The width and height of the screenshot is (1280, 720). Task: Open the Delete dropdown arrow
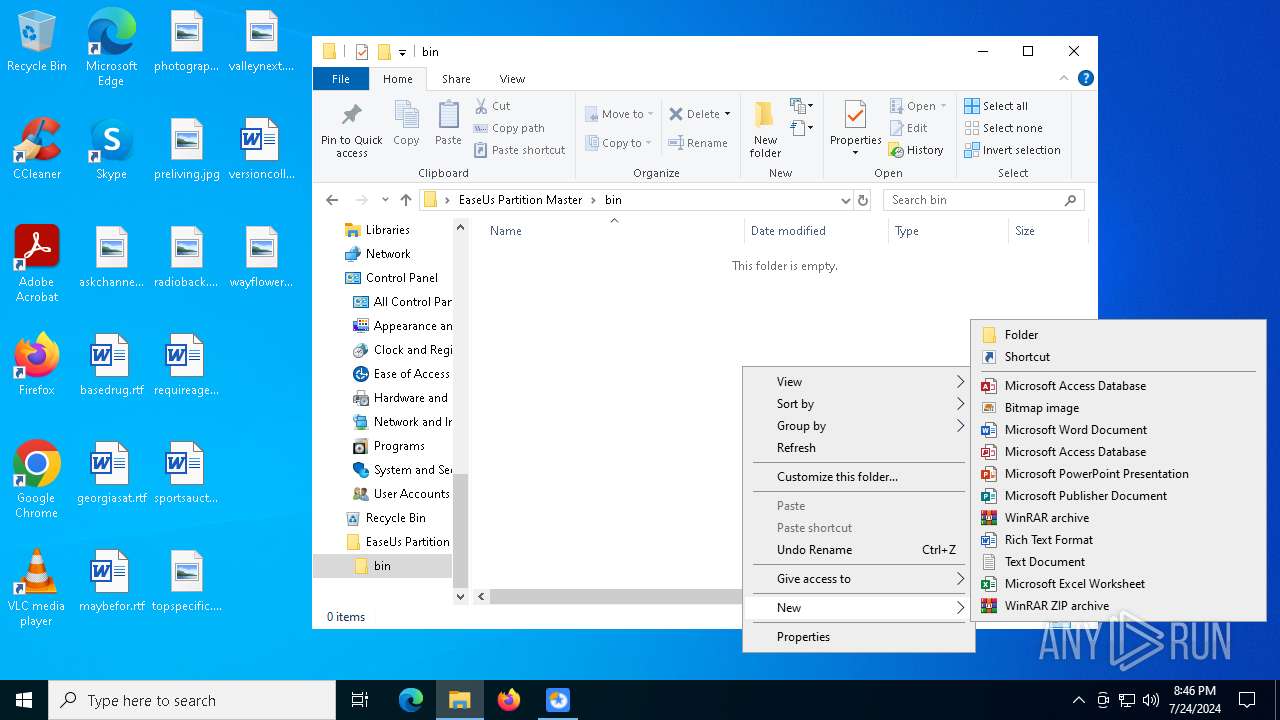point(727,114)
